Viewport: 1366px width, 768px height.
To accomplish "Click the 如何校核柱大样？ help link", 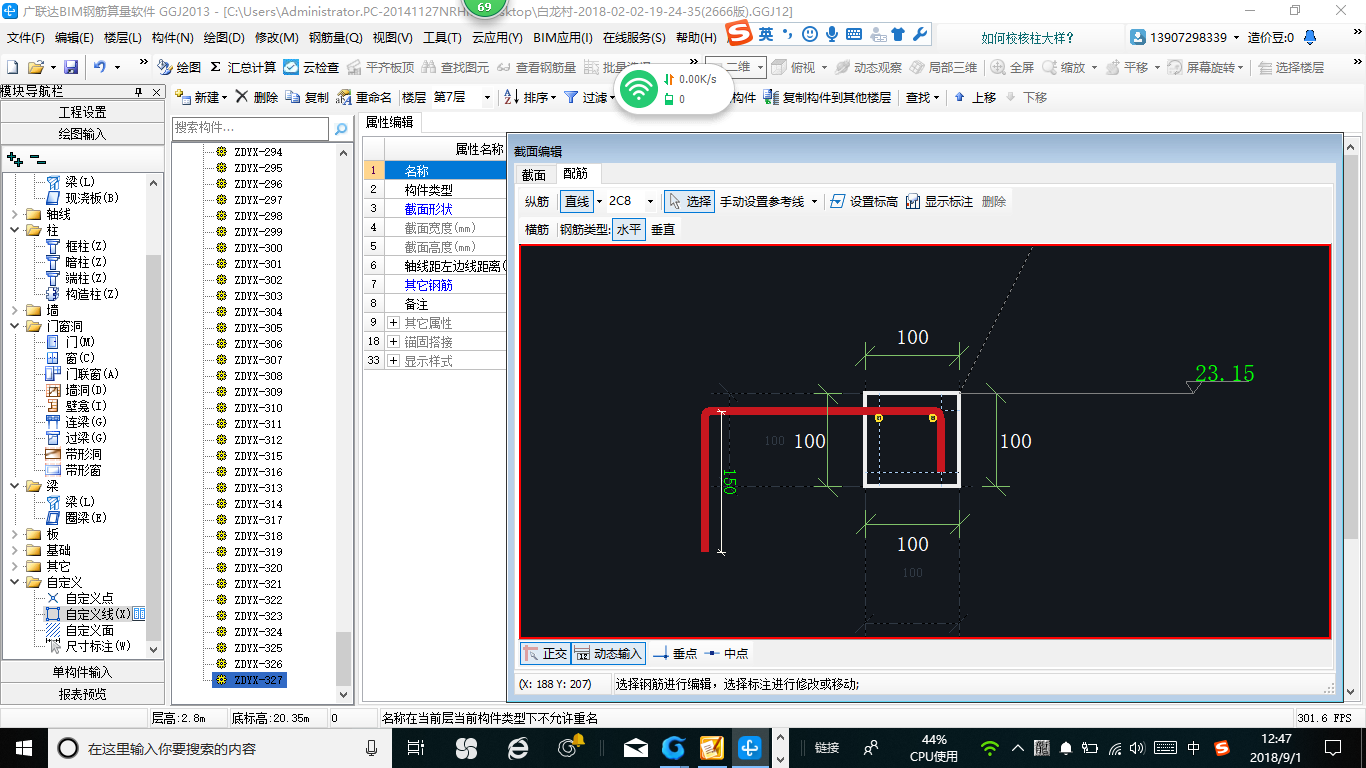I will [x=1027, y=38].
